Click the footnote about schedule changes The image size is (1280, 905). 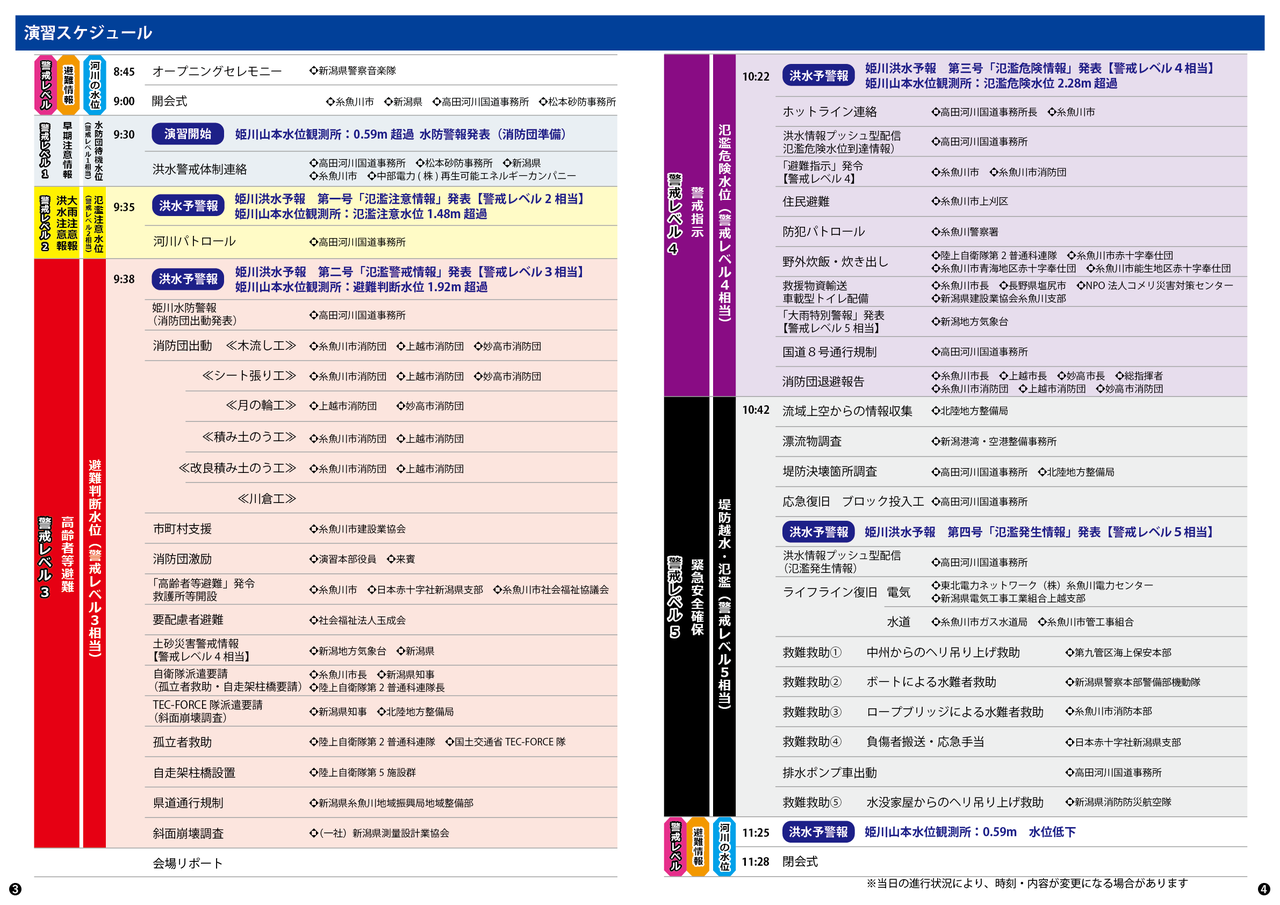click(1027, 884)
